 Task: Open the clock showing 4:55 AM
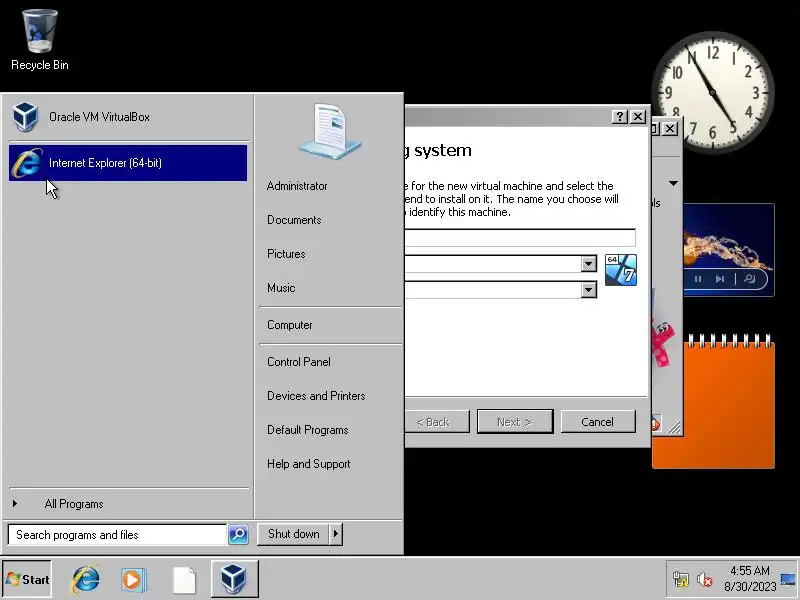coord(750,579)
